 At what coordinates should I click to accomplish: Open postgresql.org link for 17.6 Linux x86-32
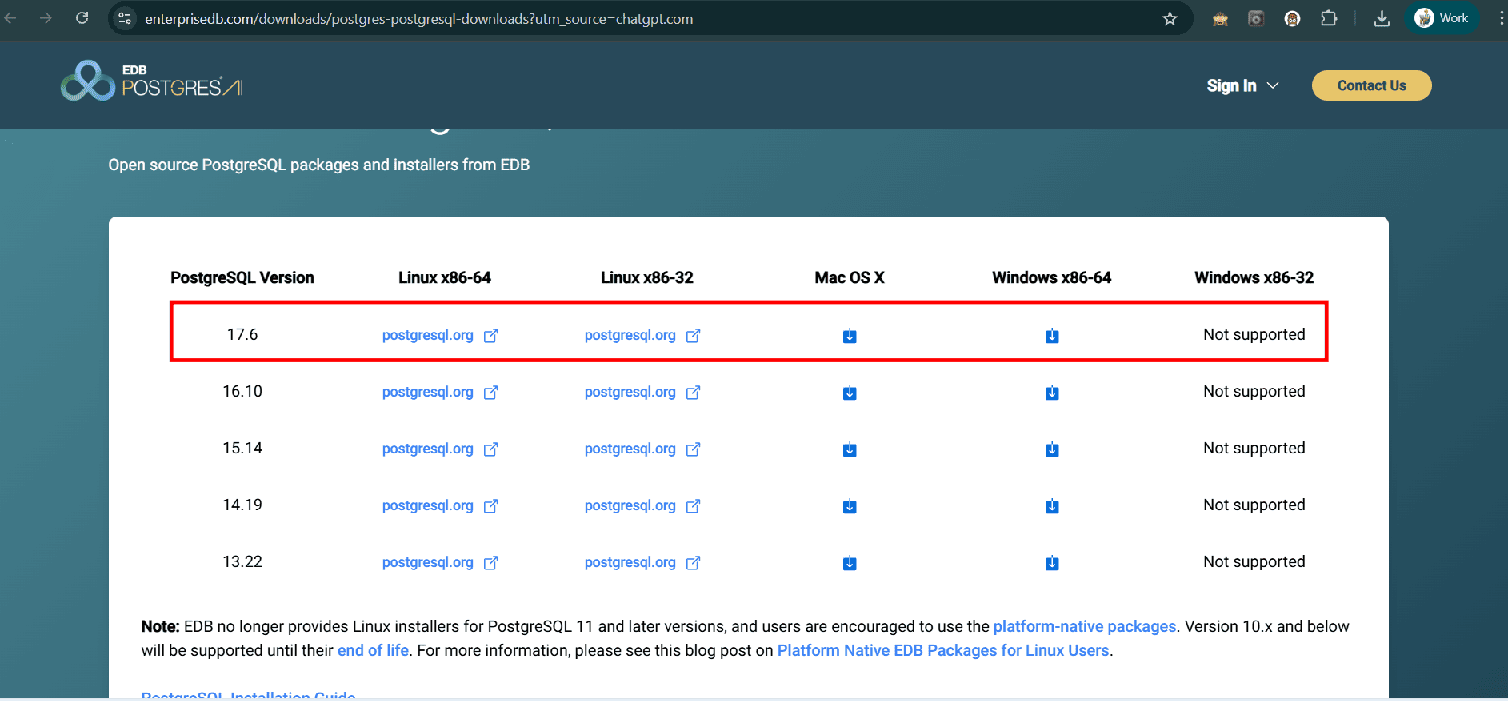[x=642, y=335]
